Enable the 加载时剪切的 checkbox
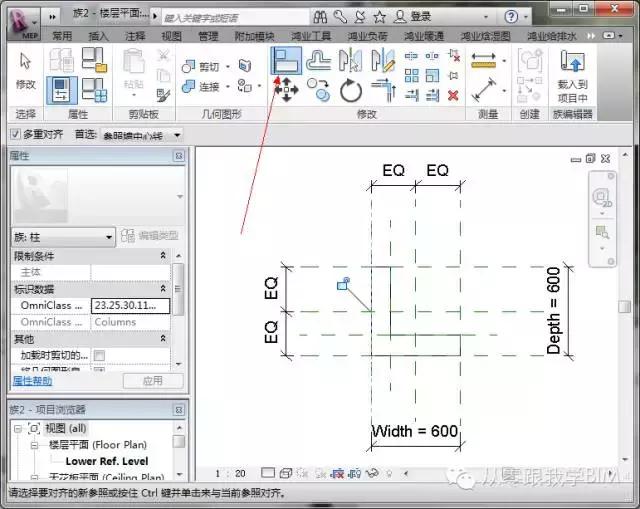Screen dimensions: 640x509 tap(99, 355)
